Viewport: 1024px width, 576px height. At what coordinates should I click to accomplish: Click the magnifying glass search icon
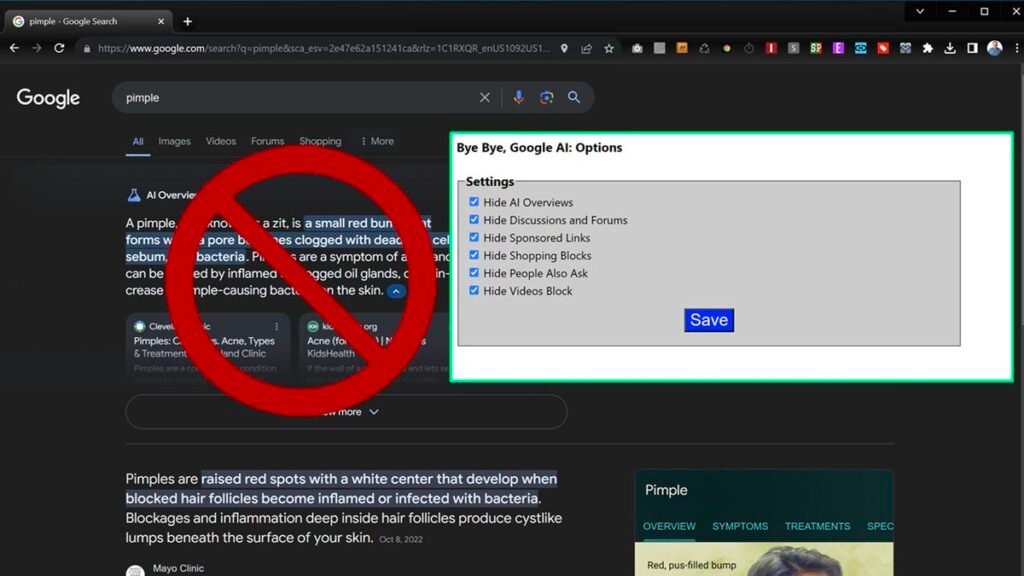pos(574,98)
